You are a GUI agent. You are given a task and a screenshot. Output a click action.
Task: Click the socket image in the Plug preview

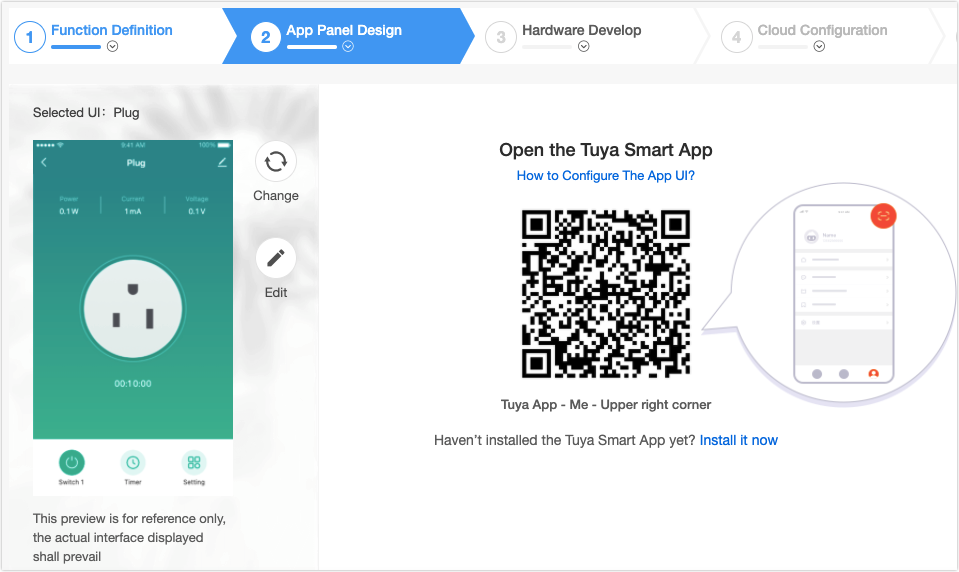(133, 308)
